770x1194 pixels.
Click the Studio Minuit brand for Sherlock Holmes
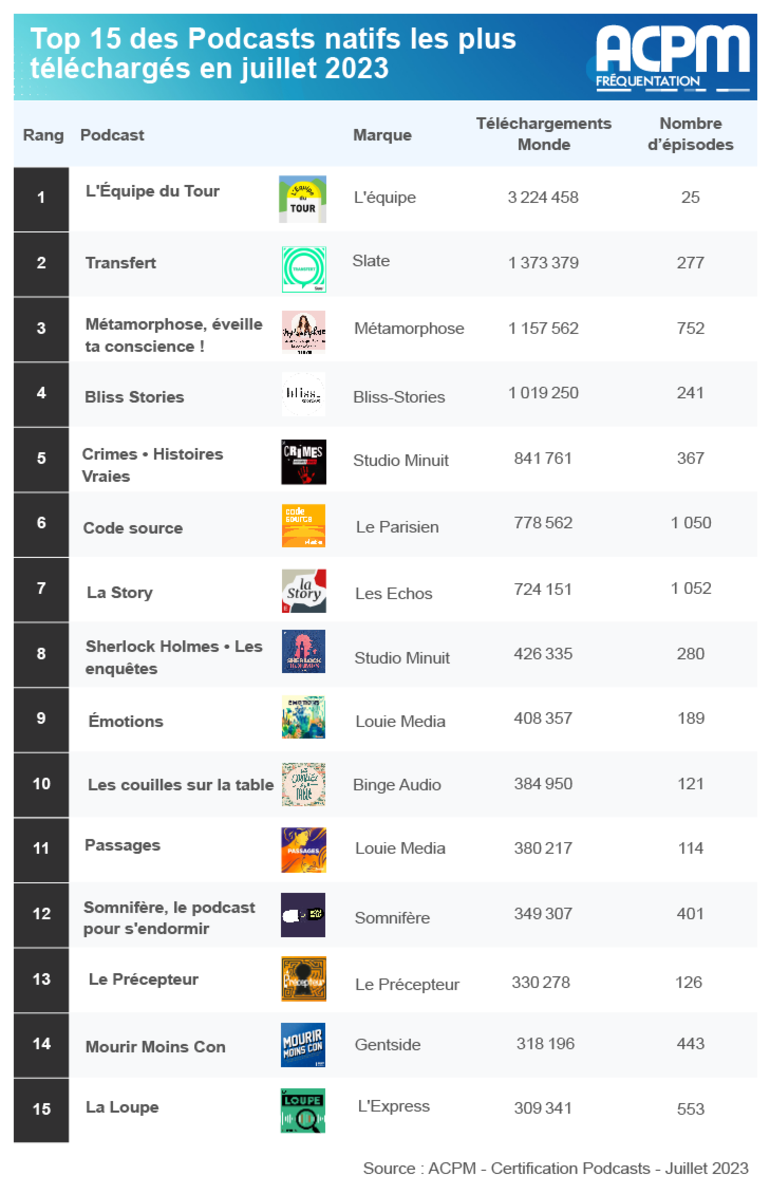[402, 658]
